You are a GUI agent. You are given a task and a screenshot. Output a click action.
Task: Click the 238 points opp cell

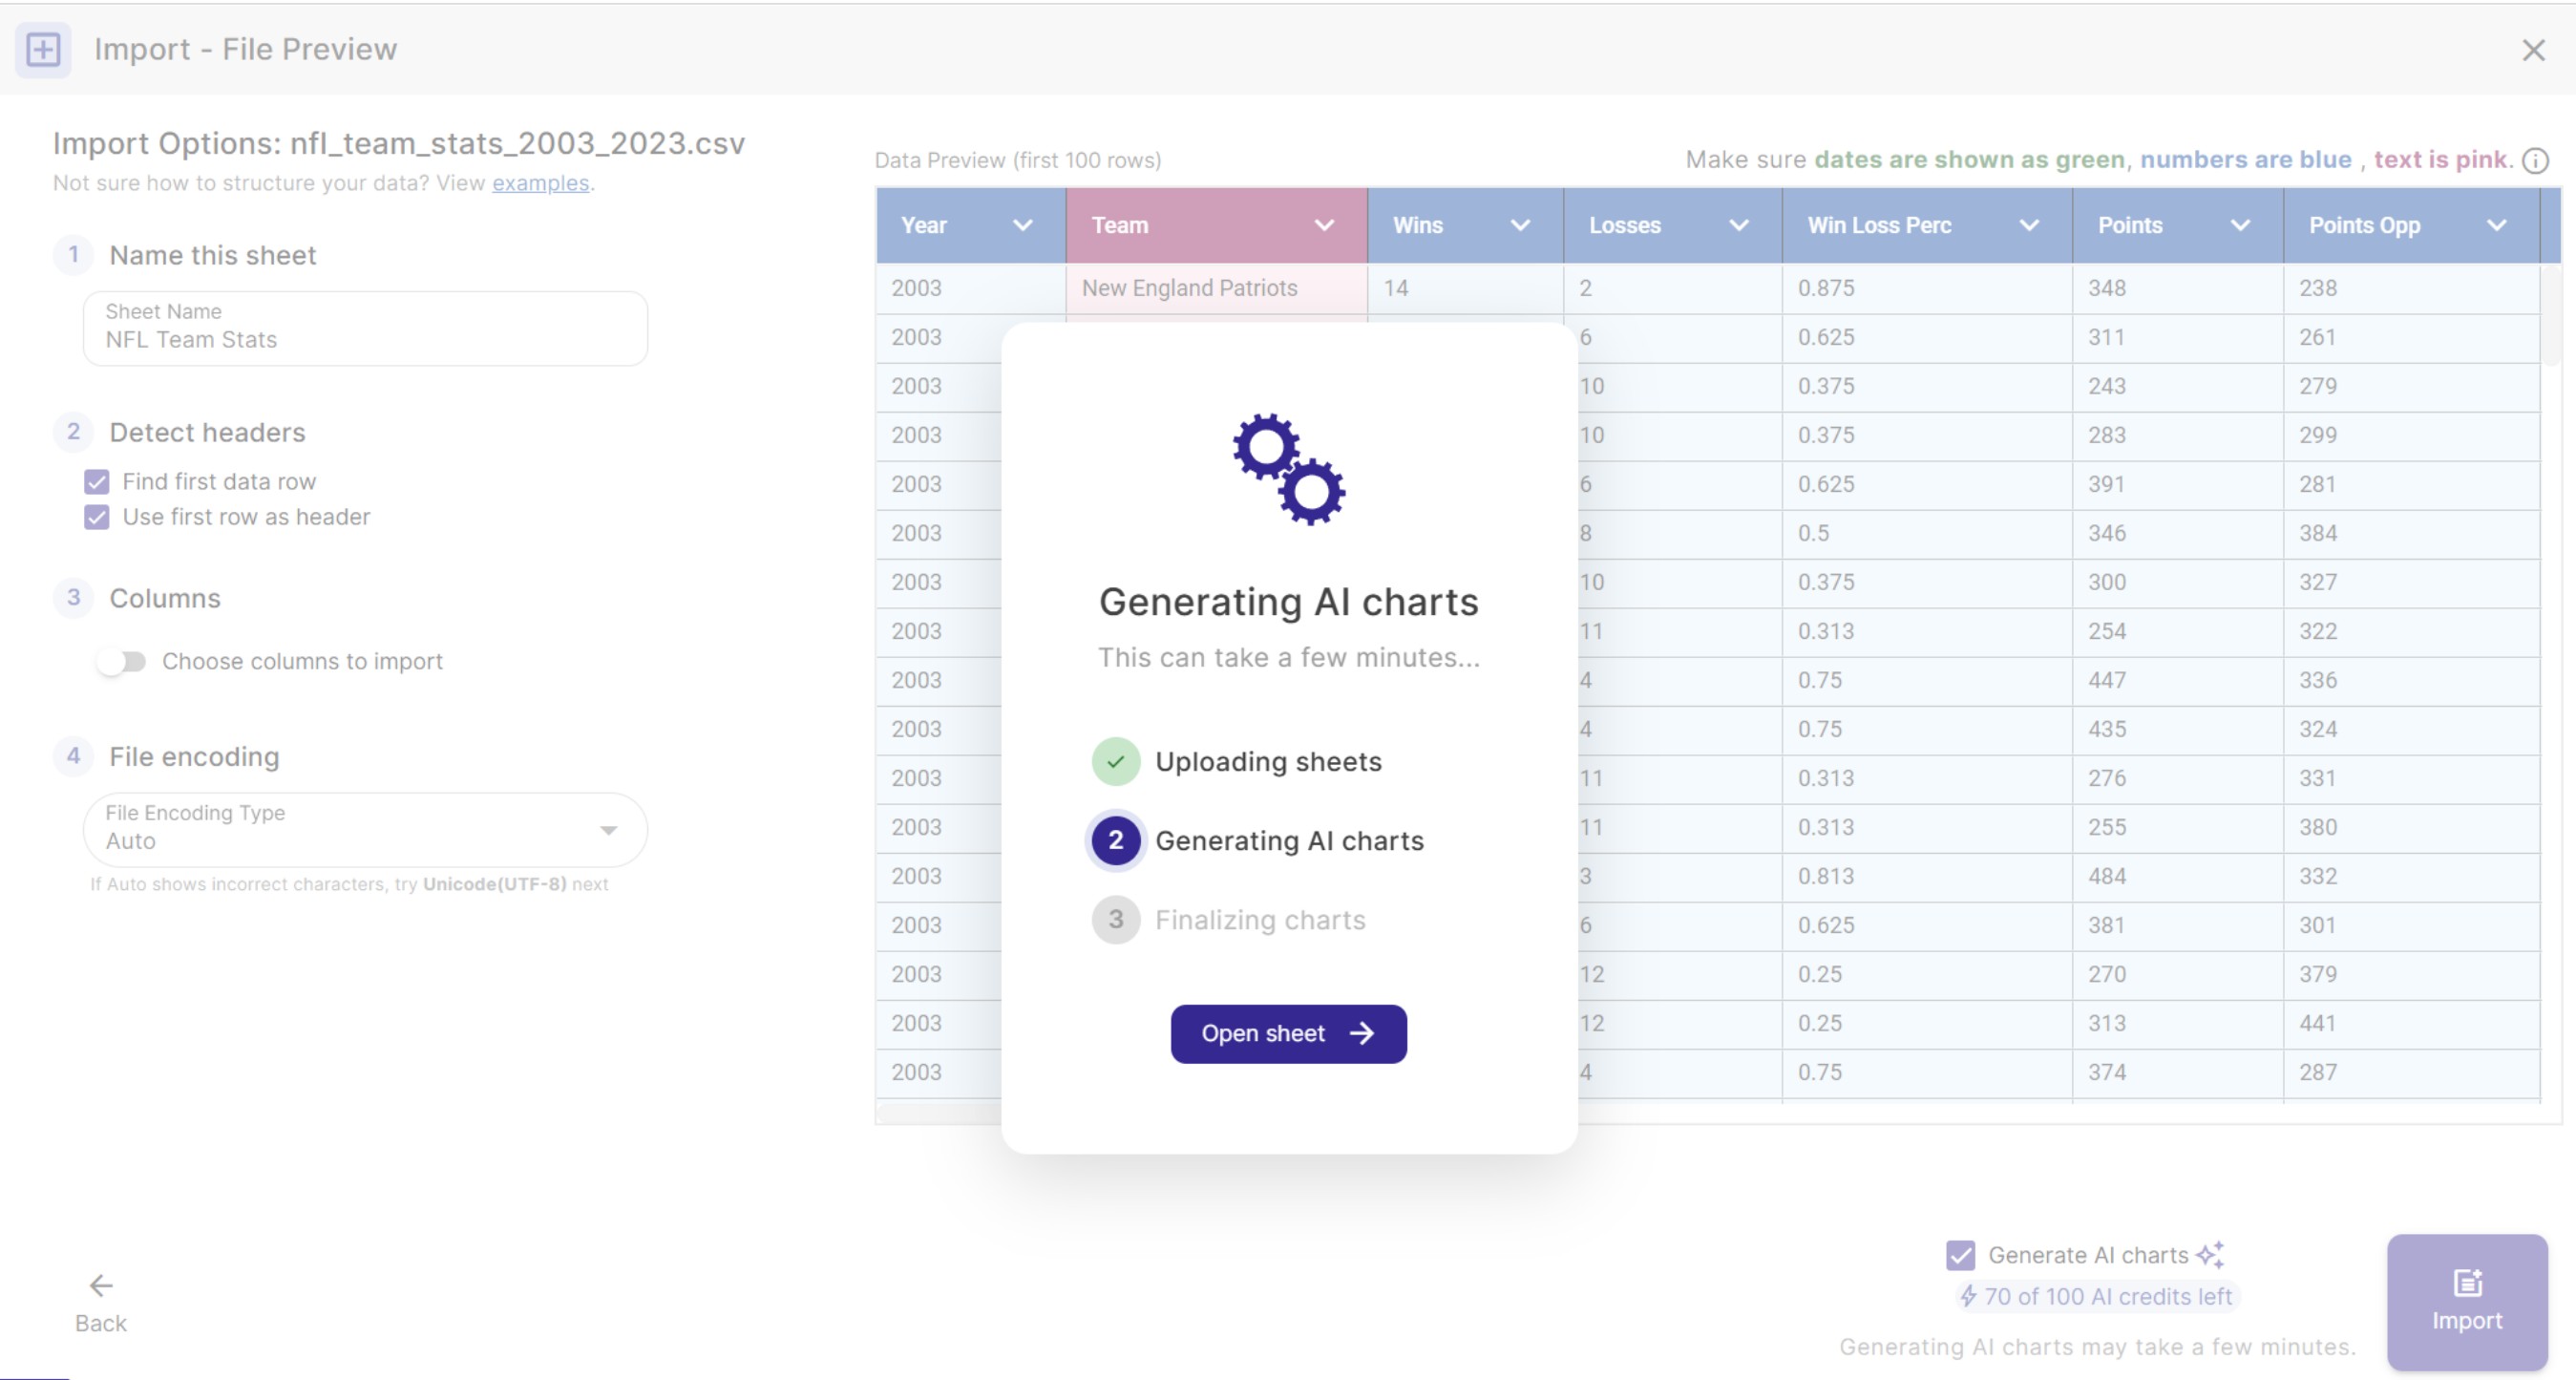click(x=2411, y=288)
